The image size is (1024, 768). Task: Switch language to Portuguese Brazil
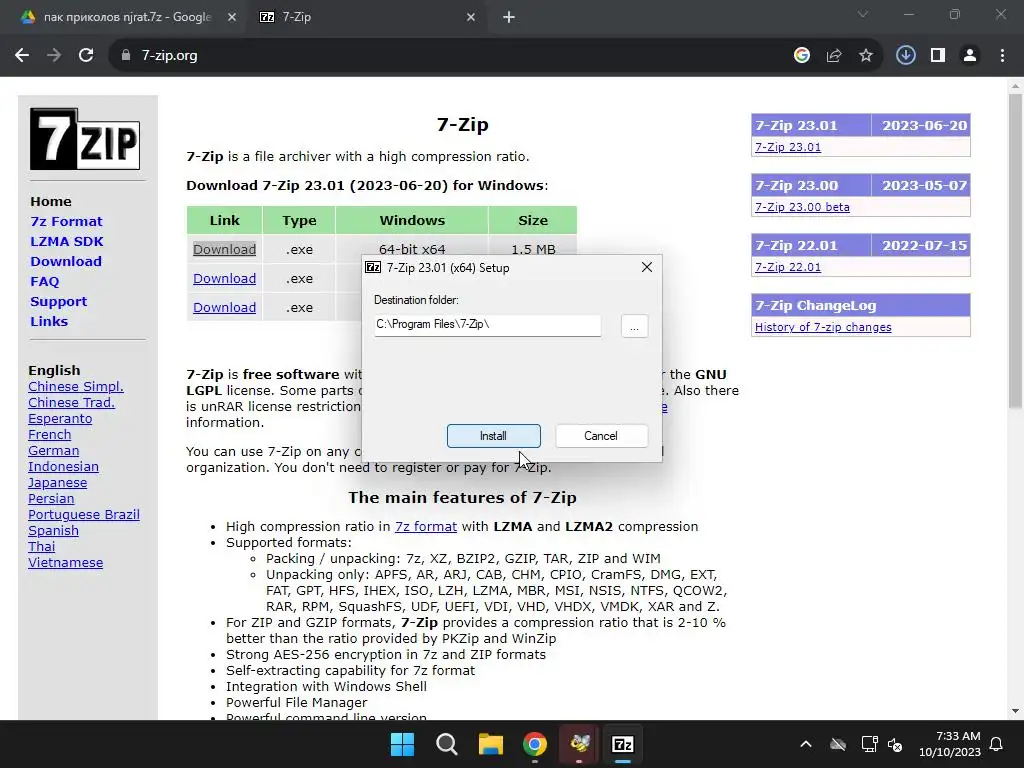(84, 515)
